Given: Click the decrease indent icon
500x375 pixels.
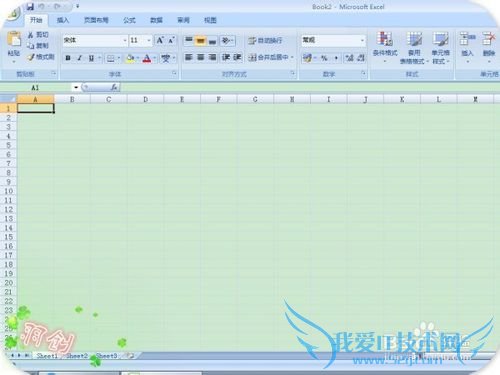Looking at the screenshot, I should 226,57.
